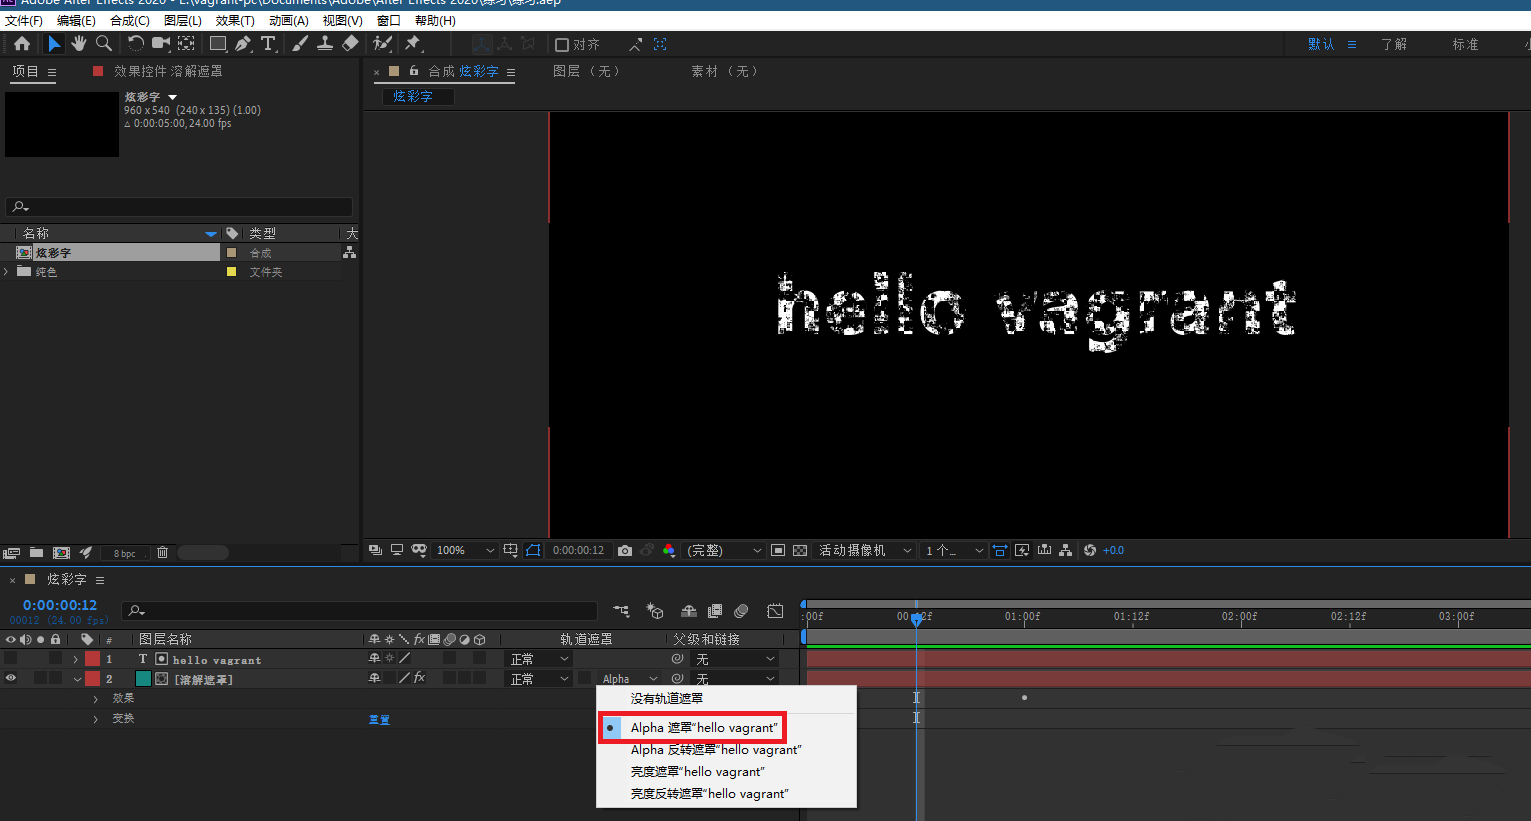Screen dimensions: 1531x821
Task: Select the Pen tool
Action: (x=243, y=44)
